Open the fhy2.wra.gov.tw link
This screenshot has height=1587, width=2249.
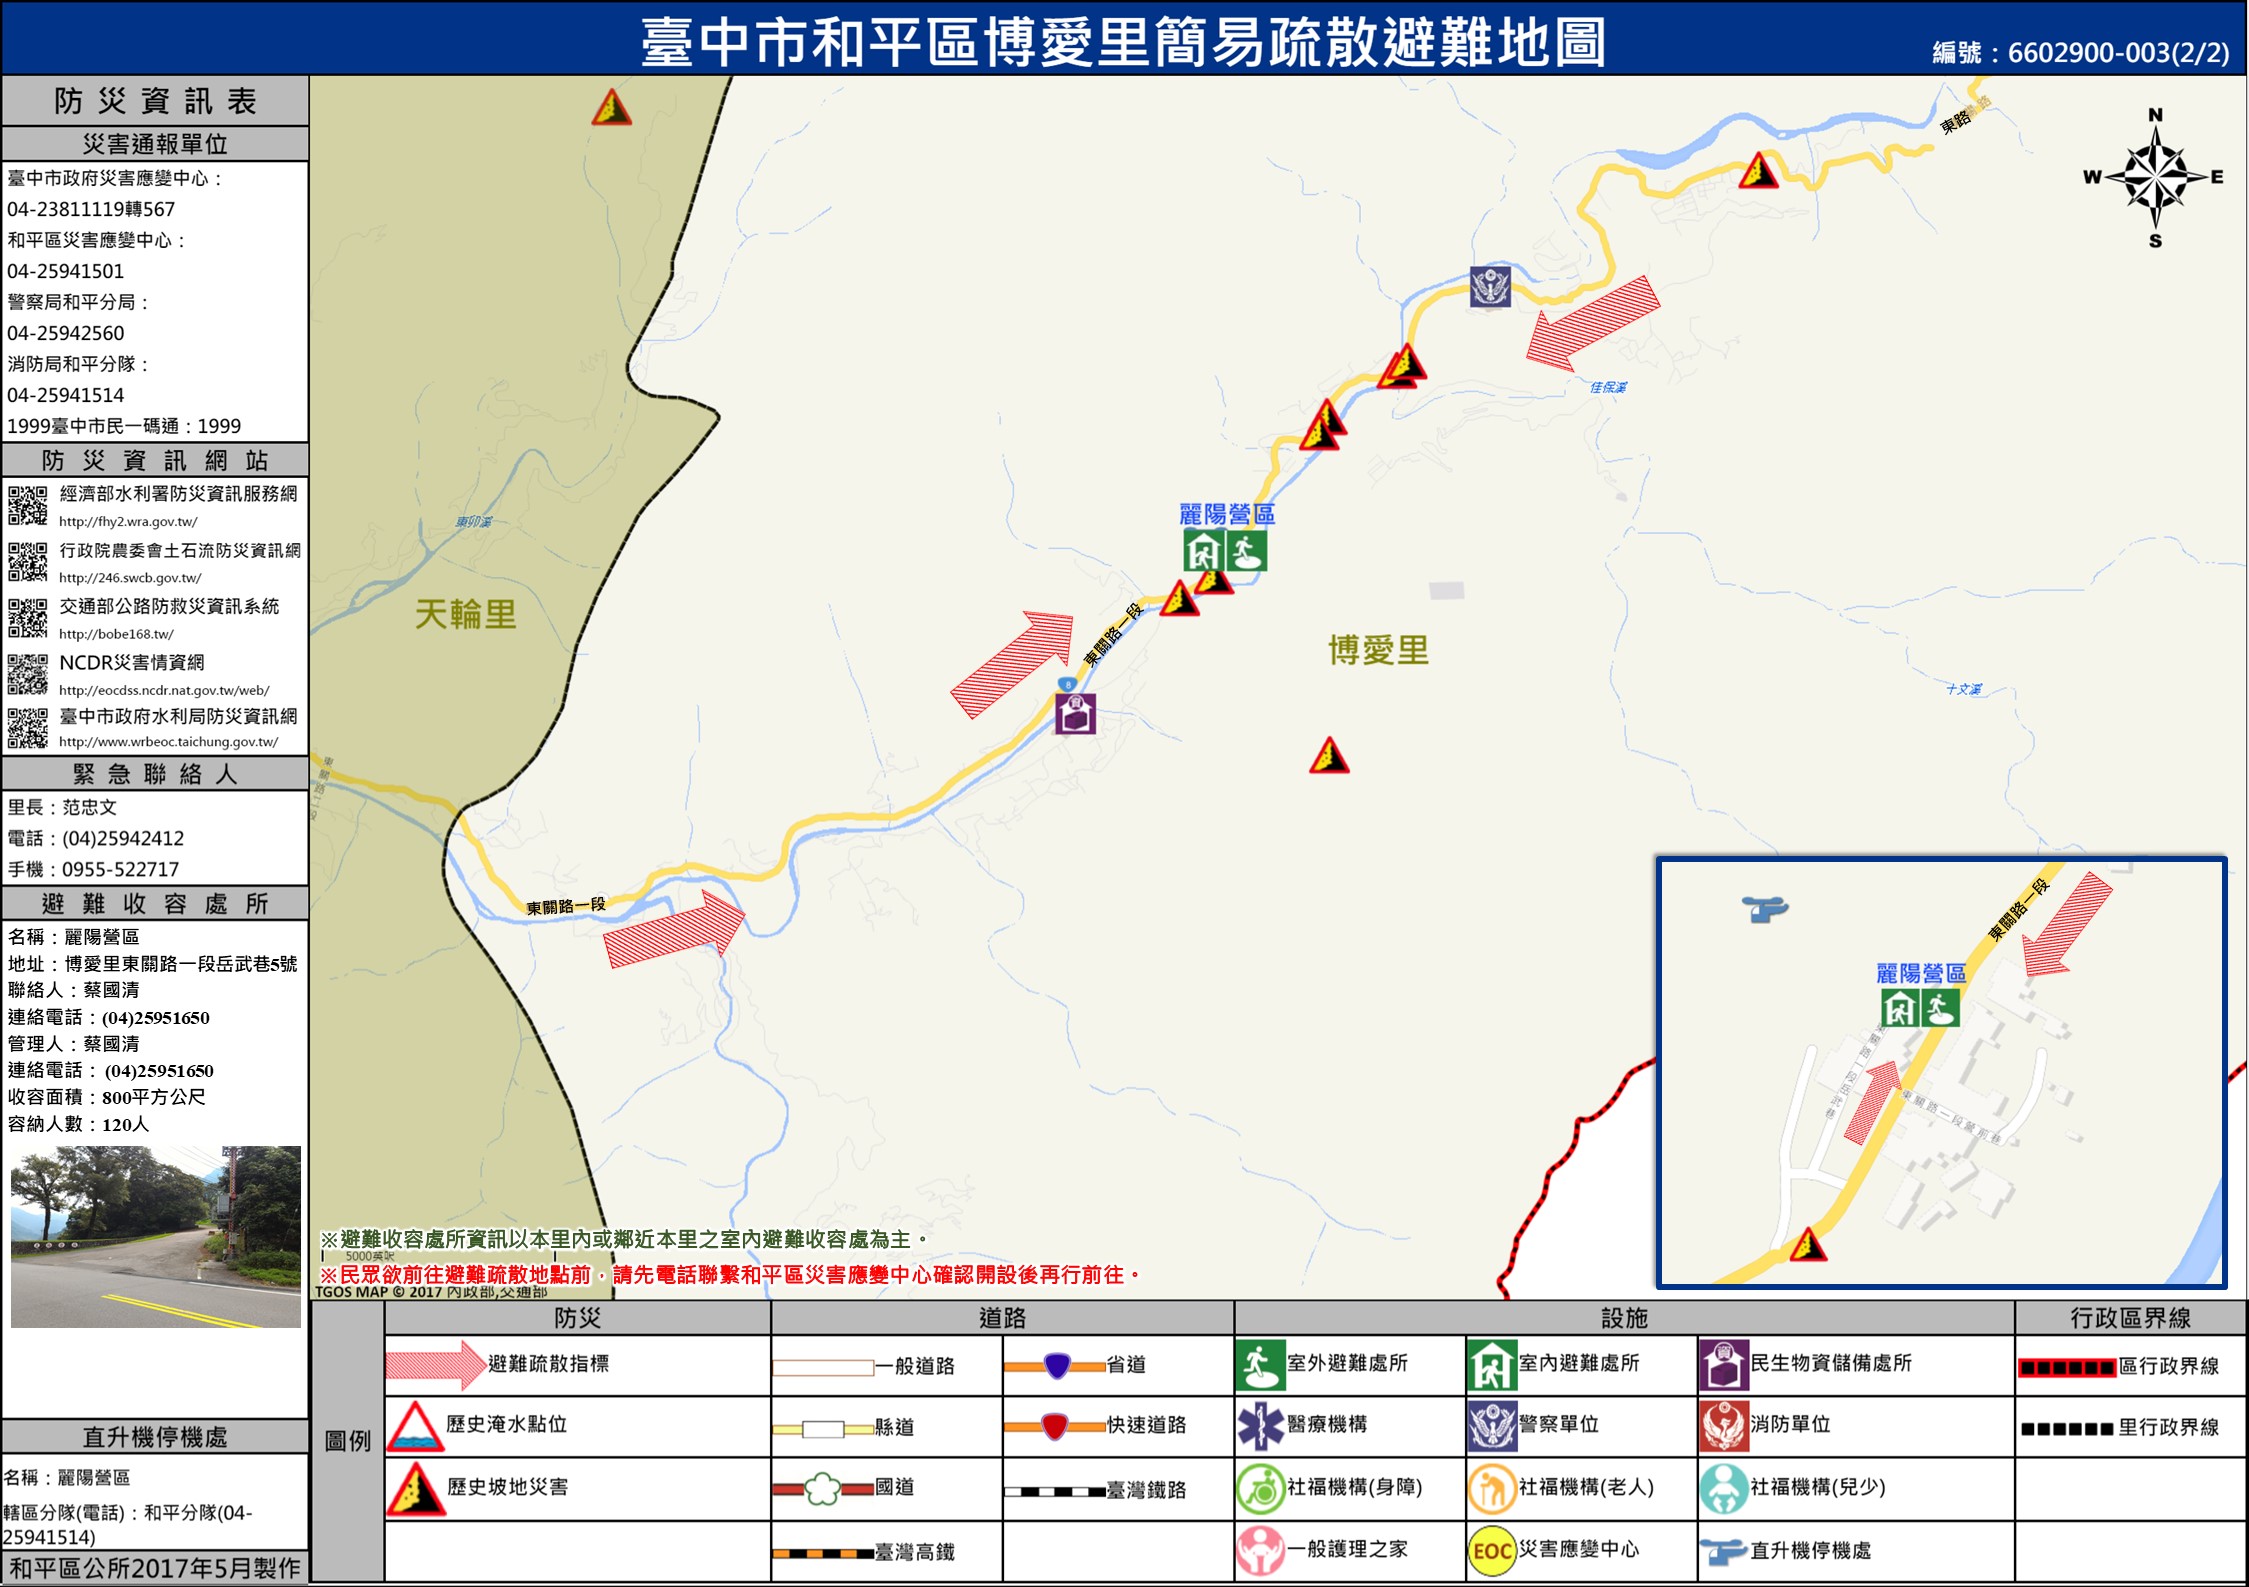(x=128, y=521)
